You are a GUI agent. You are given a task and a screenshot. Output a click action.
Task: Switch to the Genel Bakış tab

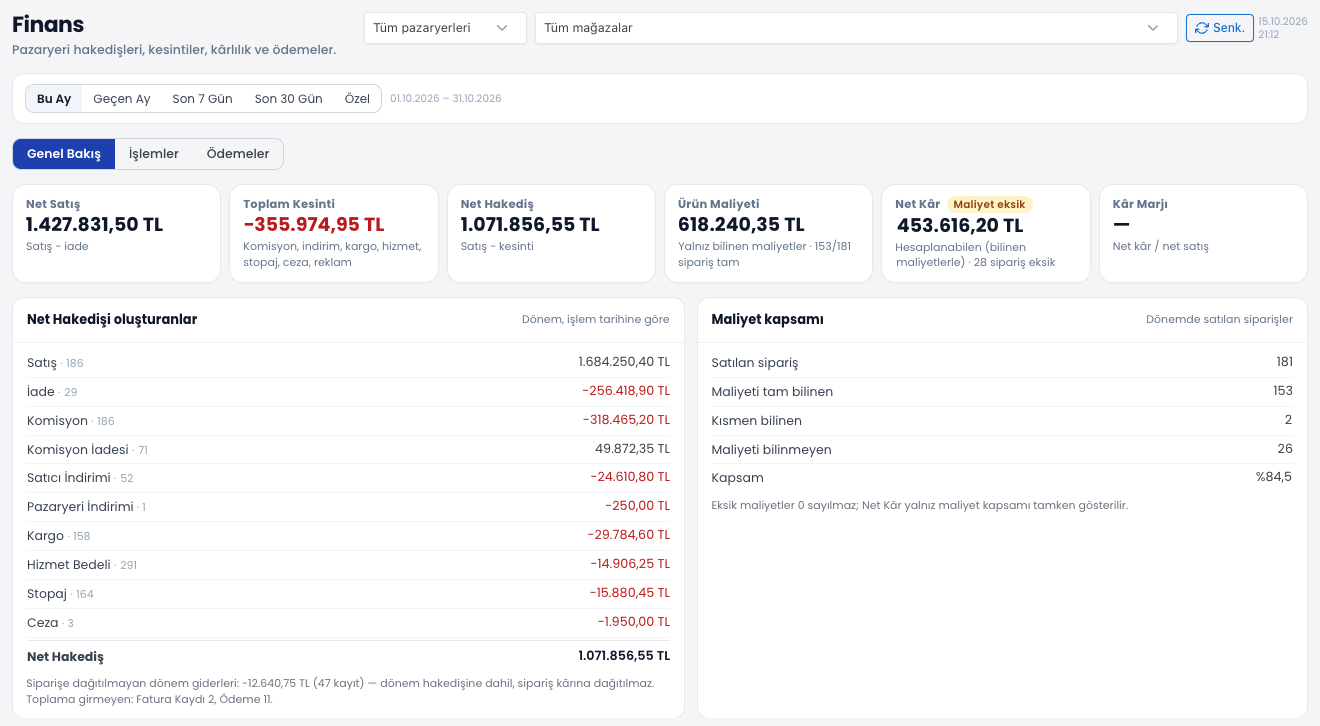point(64,154)
